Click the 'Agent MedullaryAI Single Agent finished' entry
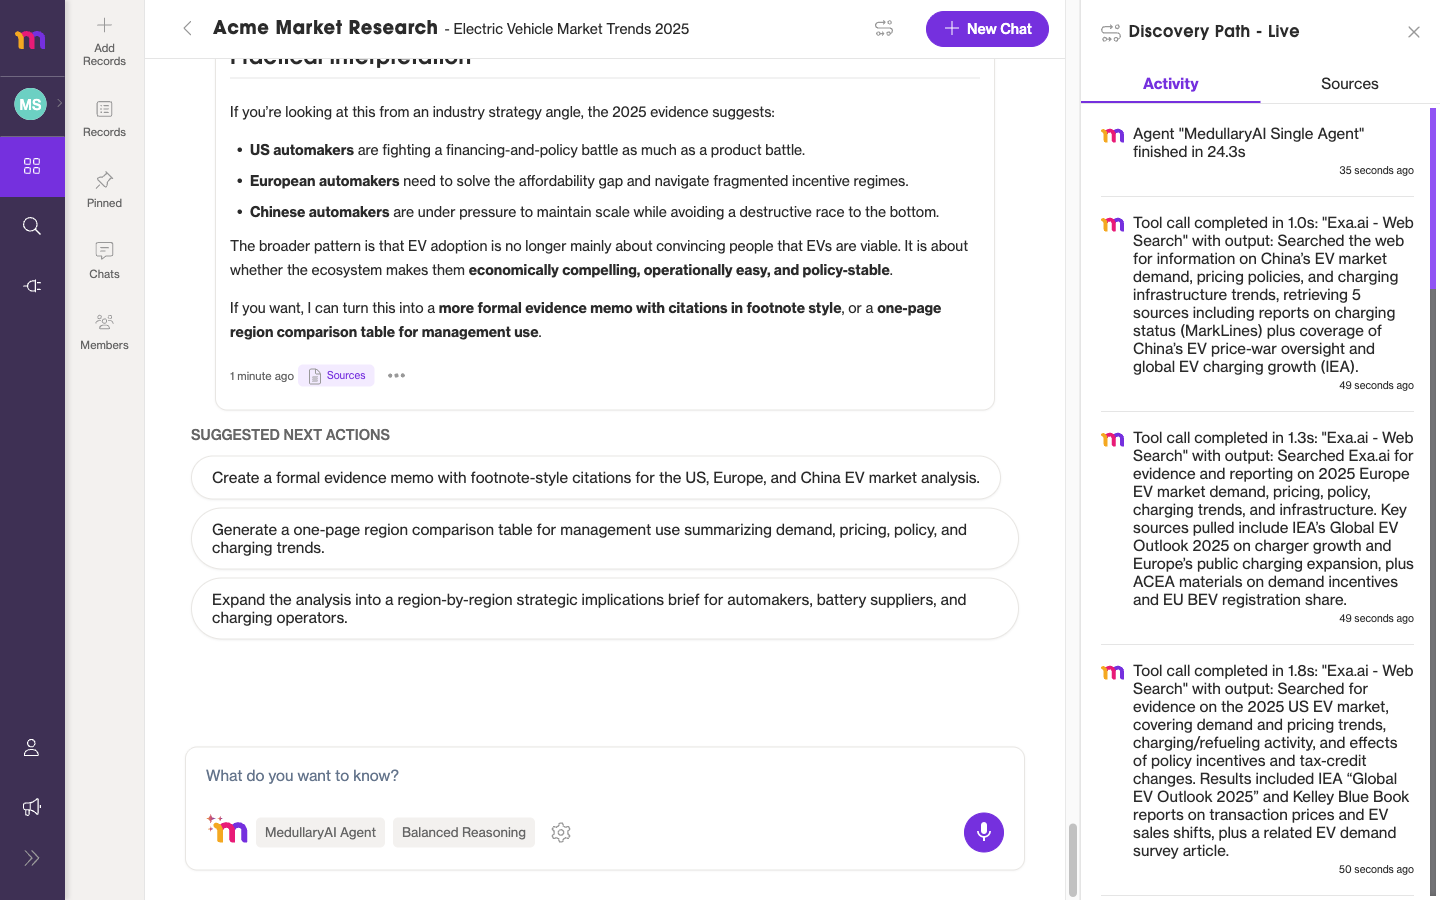The width and height of the screenshot is (1440, 900). [1258, 152]
